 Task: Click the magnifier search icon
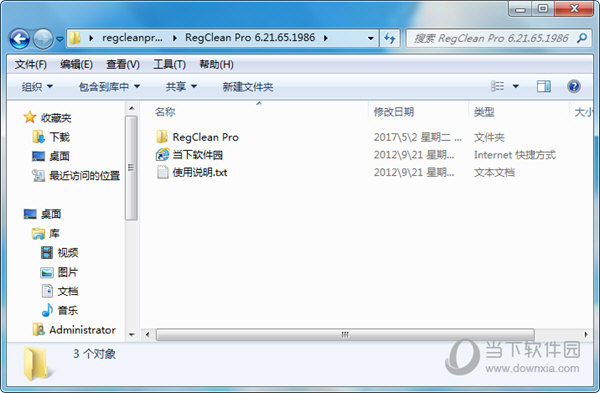click(582, 38)
